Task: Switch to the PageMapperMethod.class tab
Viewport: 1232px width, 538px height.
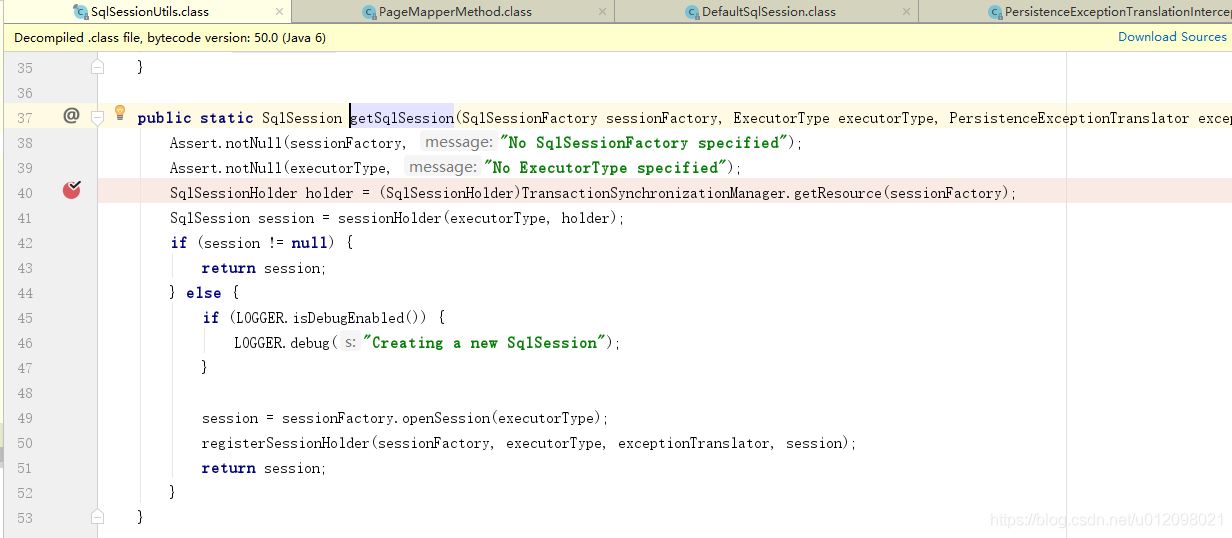Action: click(x=455, y=12)
